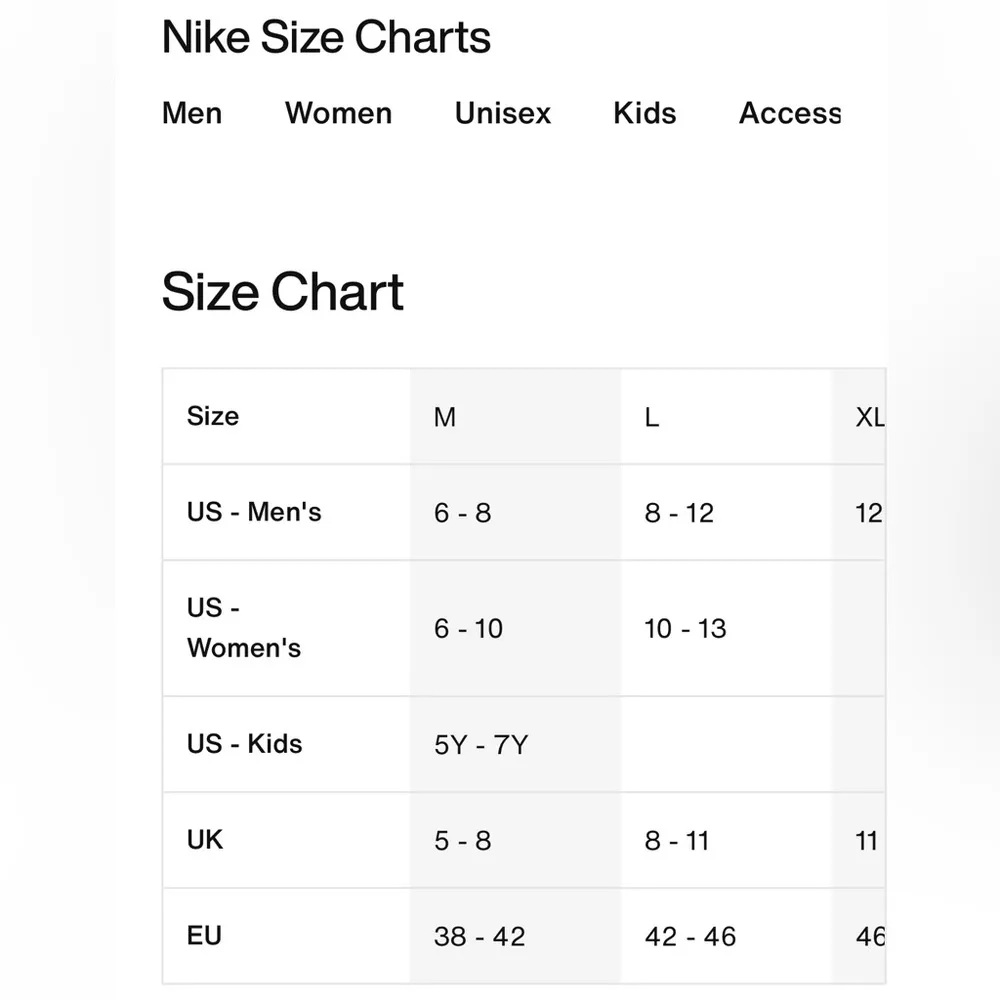Viewport: 1000px width, 1000px height.
Task: Switch to the Men size chart tab
Action: [192, 114]
